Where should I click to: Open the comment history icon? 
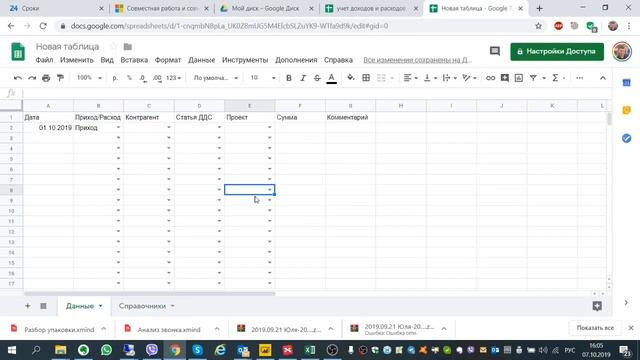tap(495, 51)
